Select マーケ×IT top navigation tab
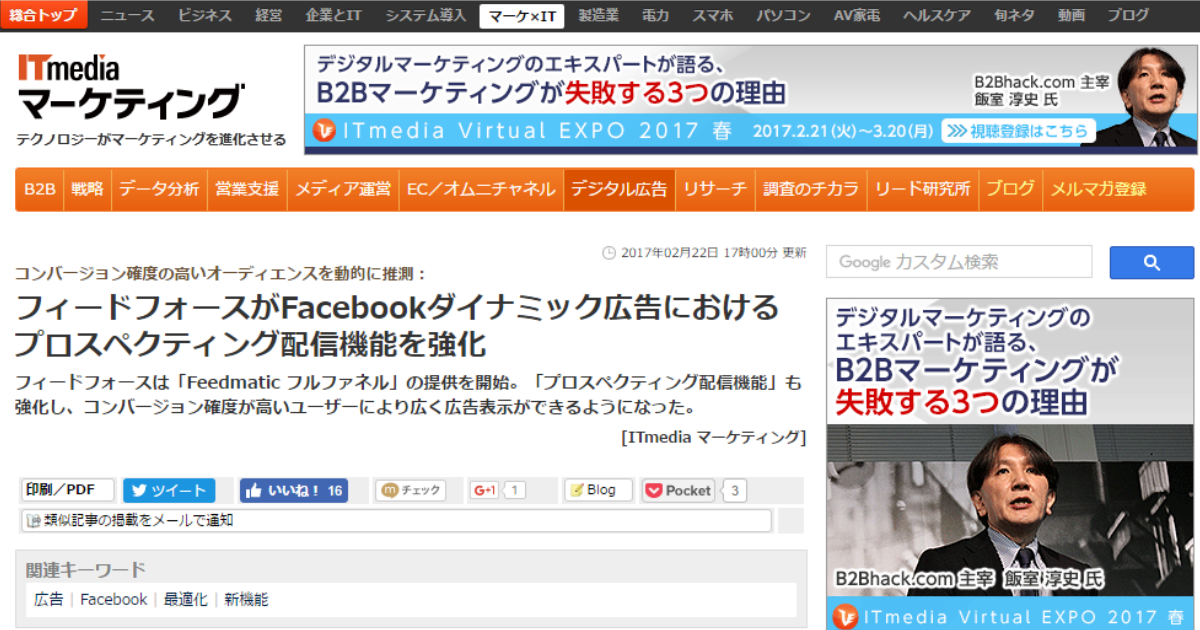 522,15
